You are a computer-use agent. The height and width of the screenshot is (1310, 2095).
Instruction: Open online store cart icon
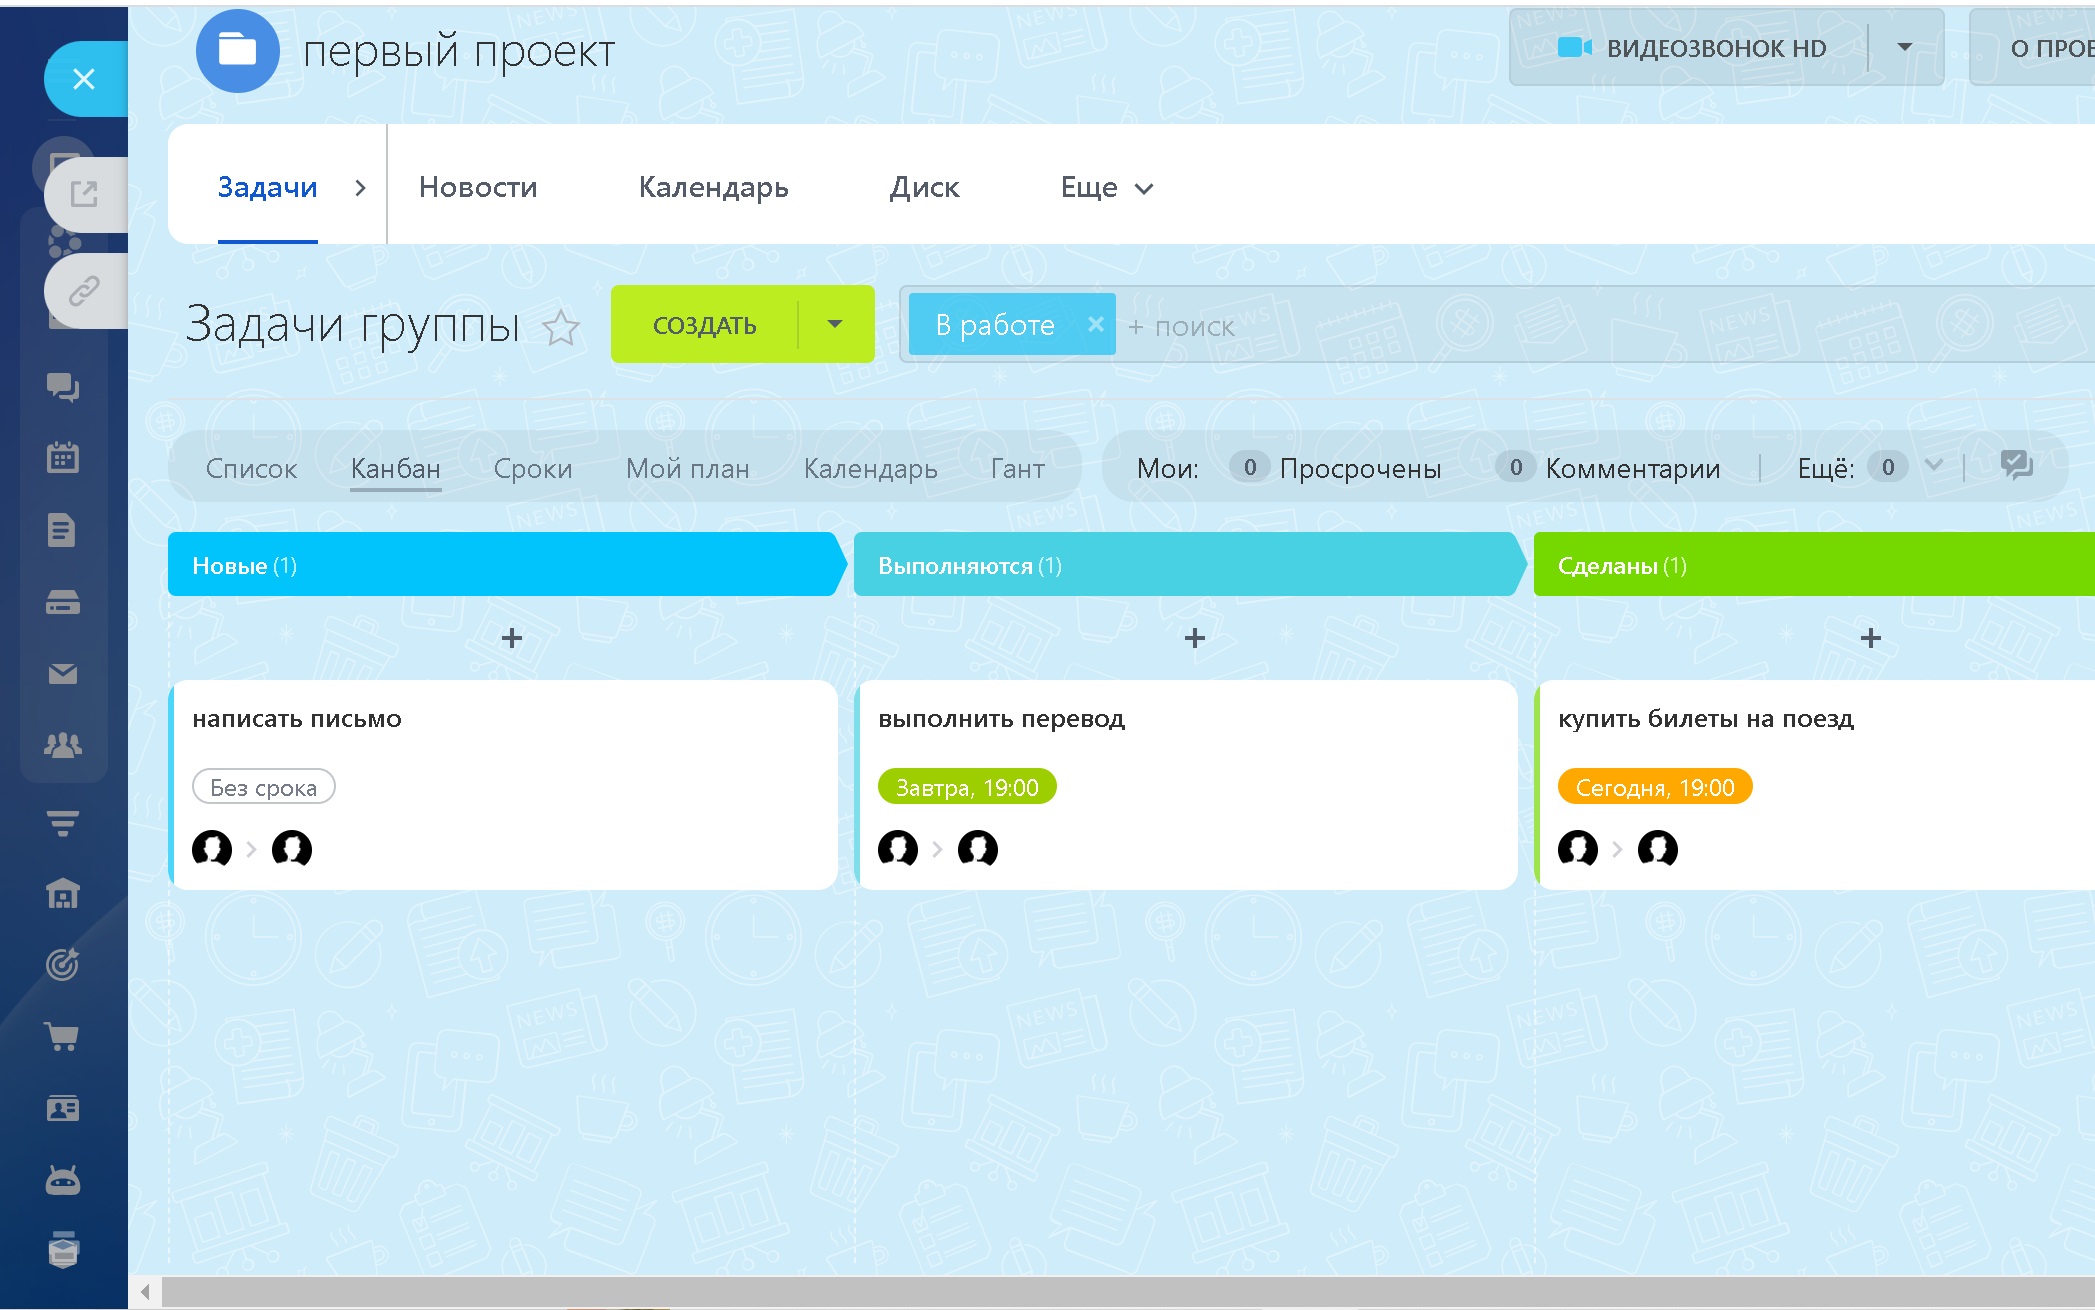pos(63,1037)
